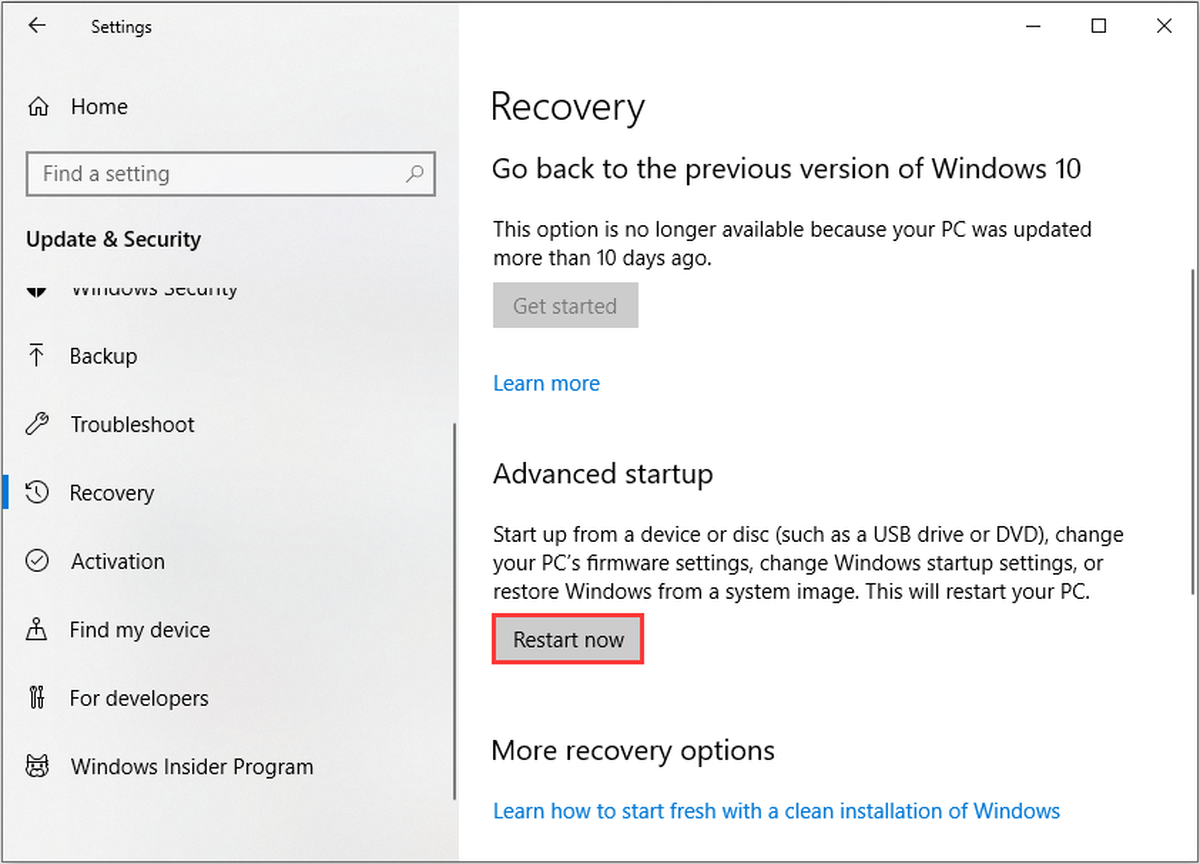The height and width of the screenshot is (864, 1200).
Task: Click the Activation checkmark circle icon
Action: point(37,561)
